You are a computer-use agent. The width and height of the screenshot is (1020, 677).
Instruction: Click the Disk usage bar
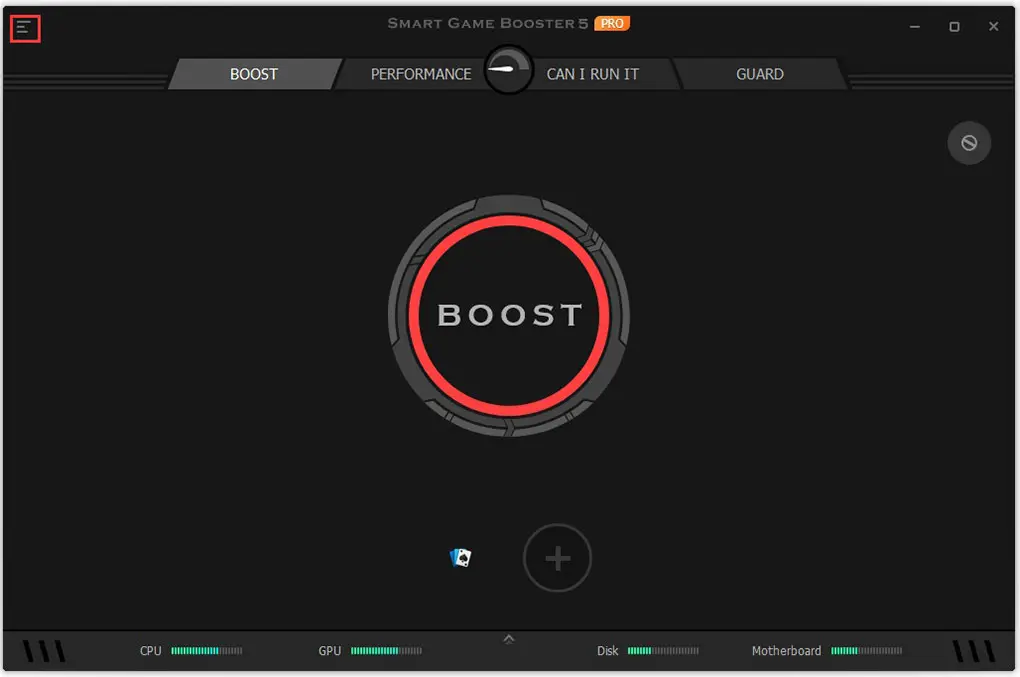663,651
